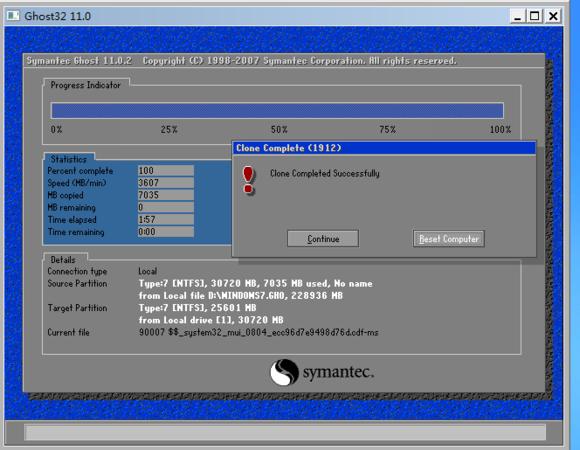This screenshot has width=580, height=450.
Task: Click Time remaining value 0:00
Action: (166, 231)
